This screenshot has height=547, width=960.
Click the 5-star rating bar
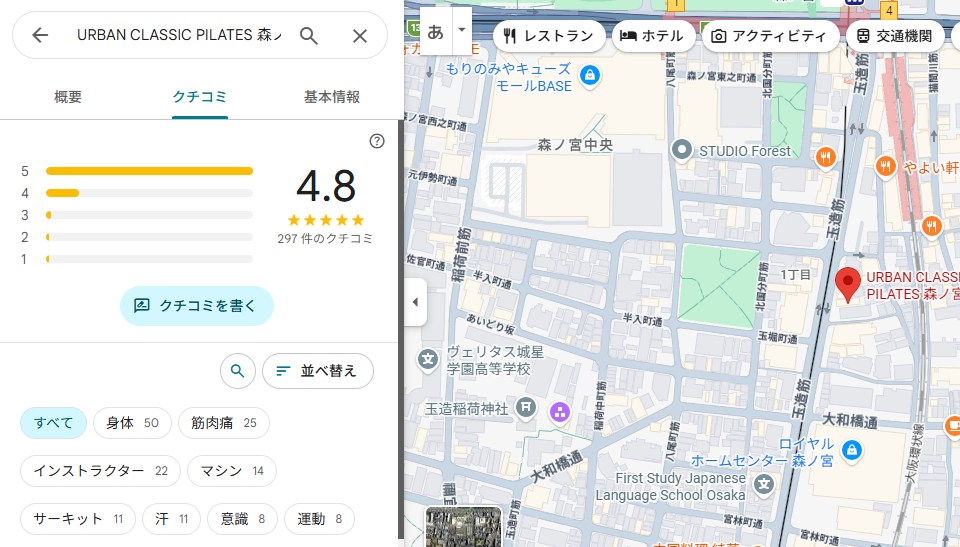point(149,171)
